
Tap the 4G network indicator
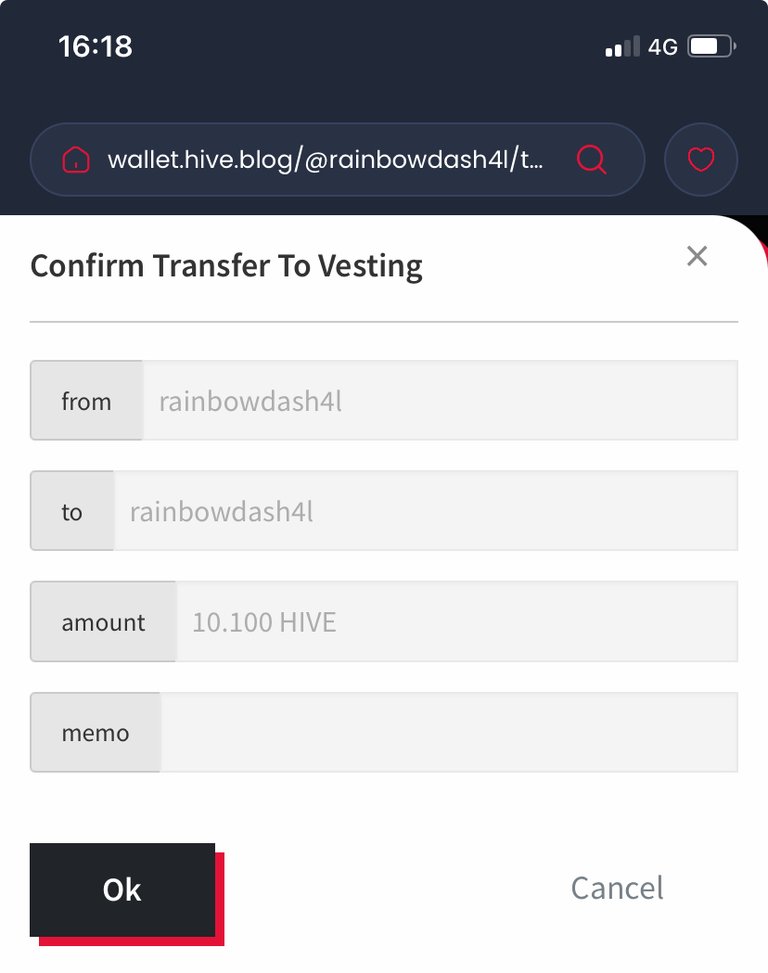pos(663,47)
